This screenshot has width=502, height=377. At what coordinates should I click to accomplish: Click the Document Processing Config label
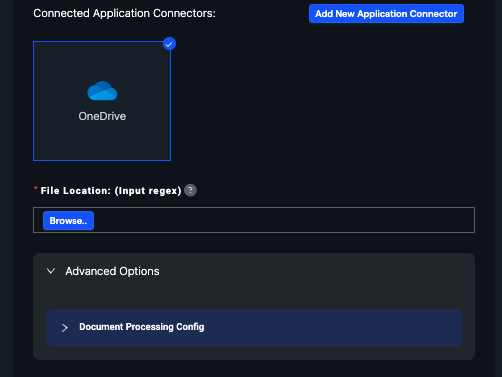142,327
